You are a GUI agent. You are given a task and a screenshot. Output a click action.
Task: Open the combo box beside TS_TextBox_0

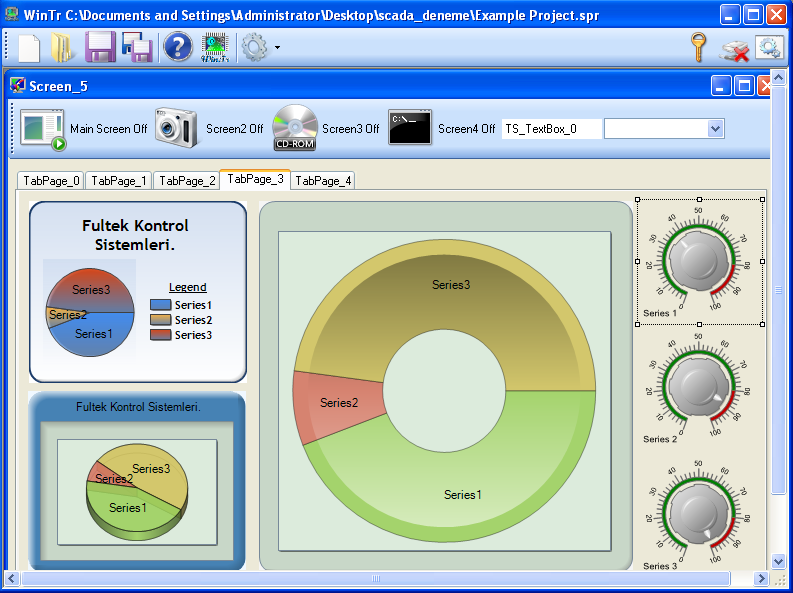click(714, 128)
